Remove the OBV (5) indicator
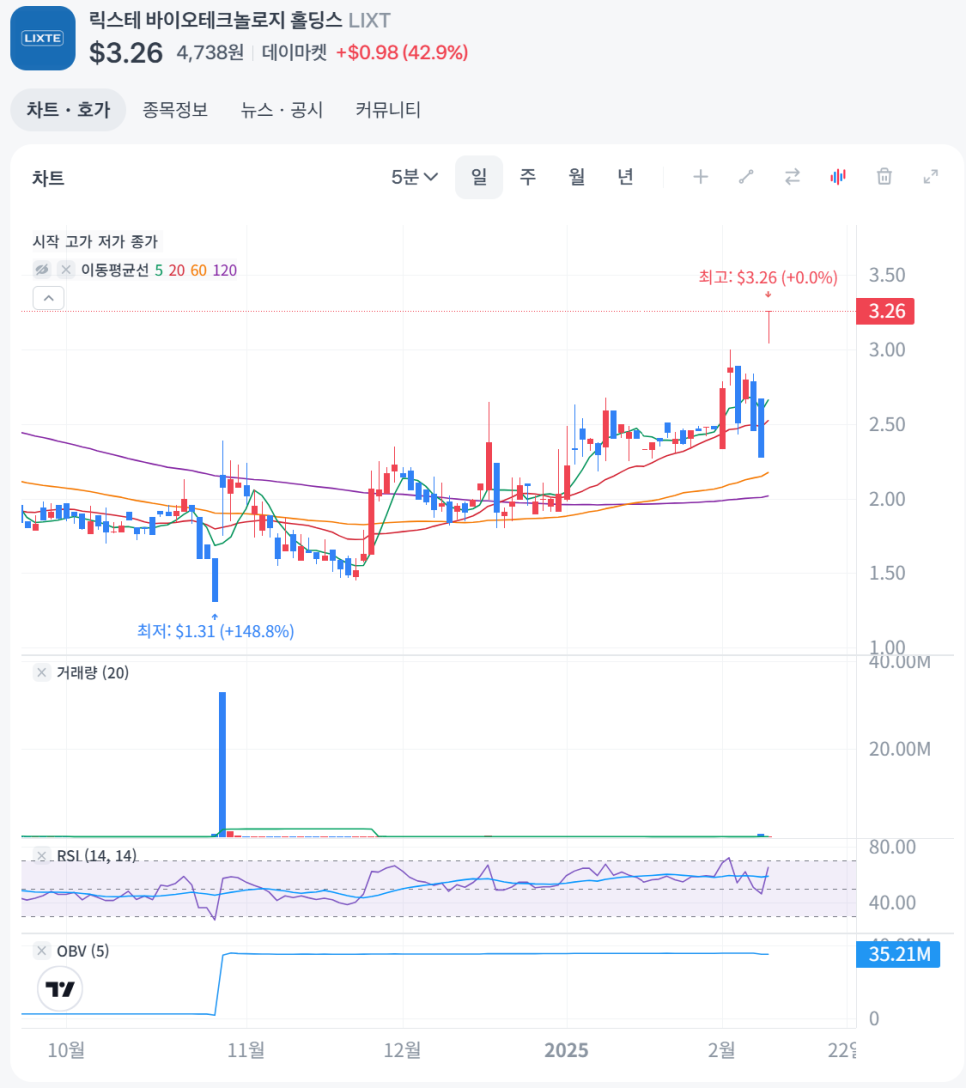The width and height of the screenshot is (966, 1088). click(42, 951)
